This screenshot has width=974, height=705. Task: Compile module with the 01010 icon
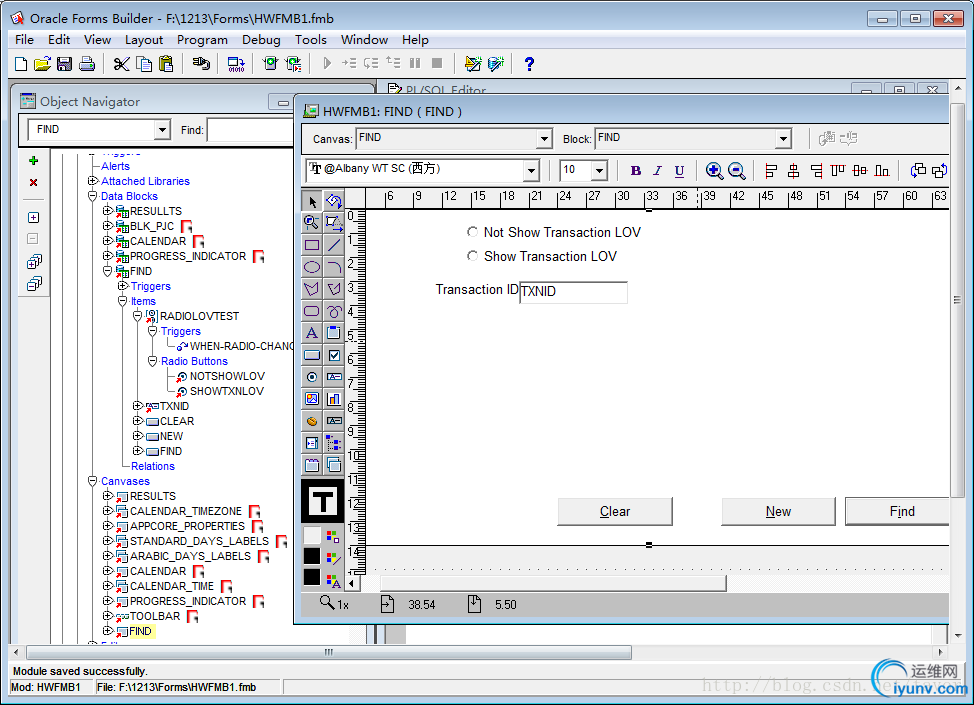tap(236, 64)
